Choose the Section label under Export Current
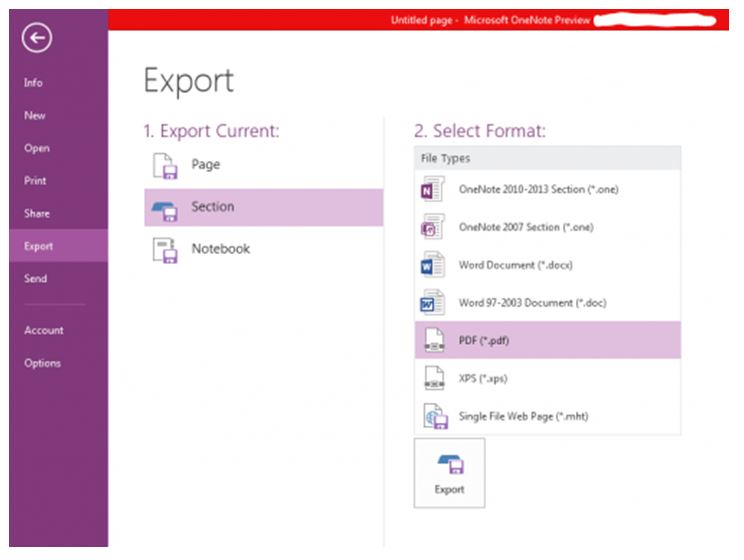Viewport: 744px width, 560px height. point(213,206)
